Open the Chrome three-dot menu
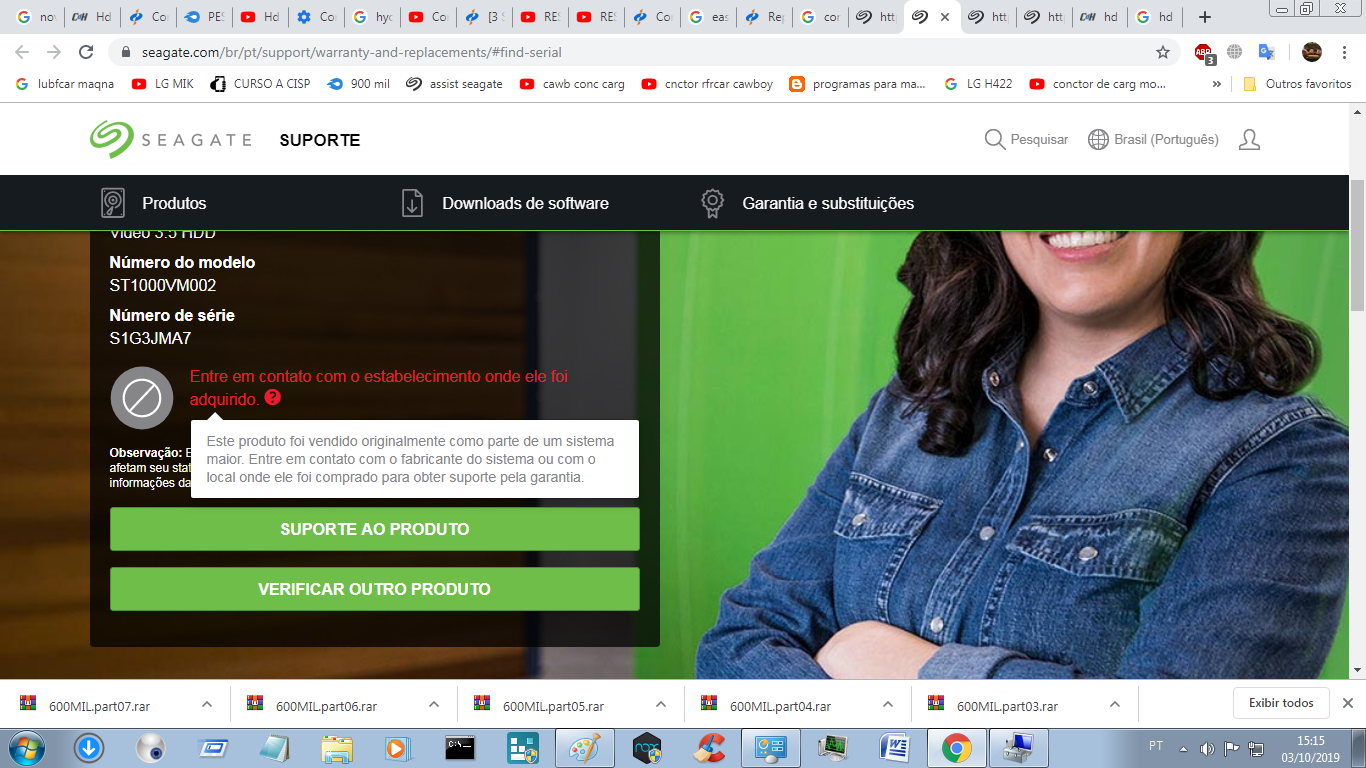This screenshot has width=1366, height=768. click(1345, 52)
